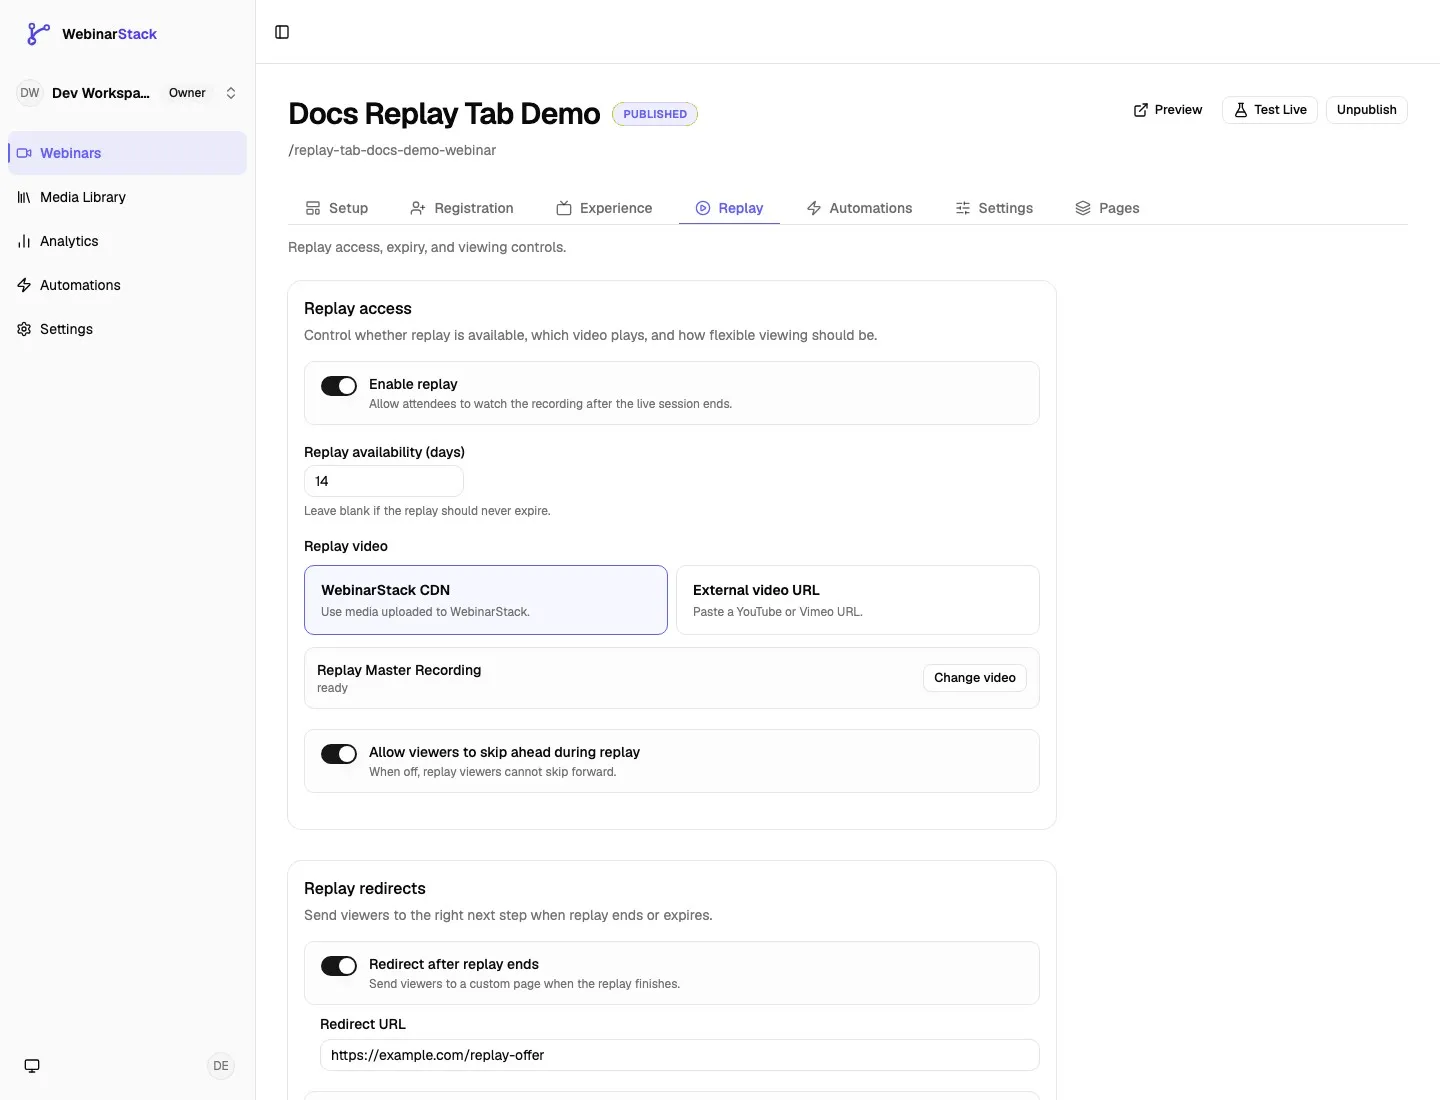Click the Dev Workspace name
Viewport: 1440px width, 1100px height.
(101, 93)
